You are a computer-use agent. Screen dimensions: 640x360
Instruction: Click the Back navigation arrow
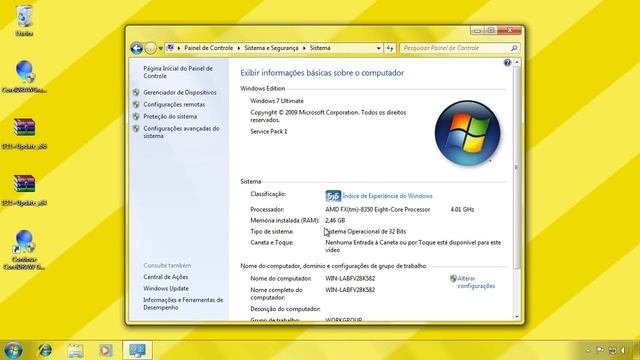(x=136, y=48)
